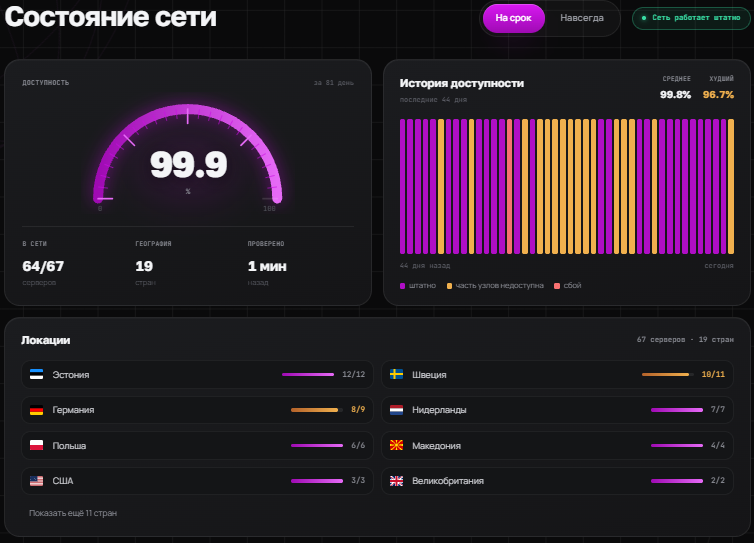Click the Poland flag icon
754x543 pixels.
pyautogui.click(x=37, y=445)
